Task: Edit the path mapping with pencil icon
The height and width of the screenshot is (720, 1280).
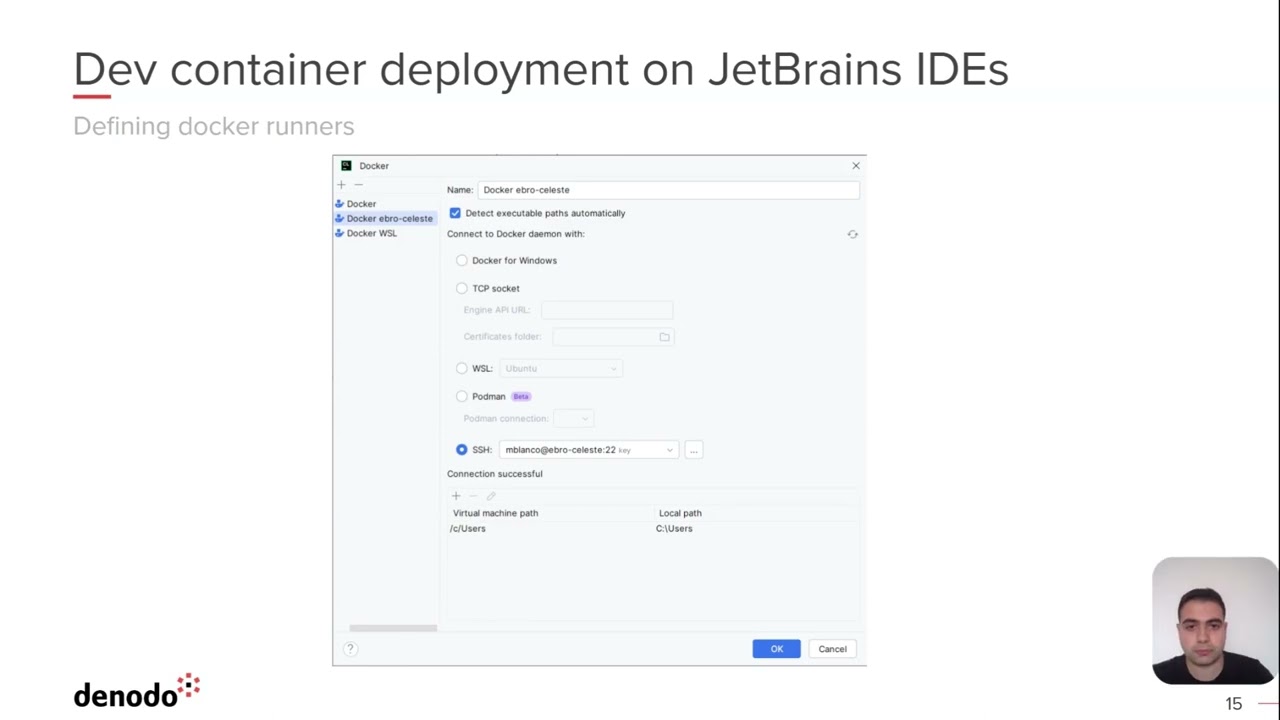Action: tap(491, 496)
